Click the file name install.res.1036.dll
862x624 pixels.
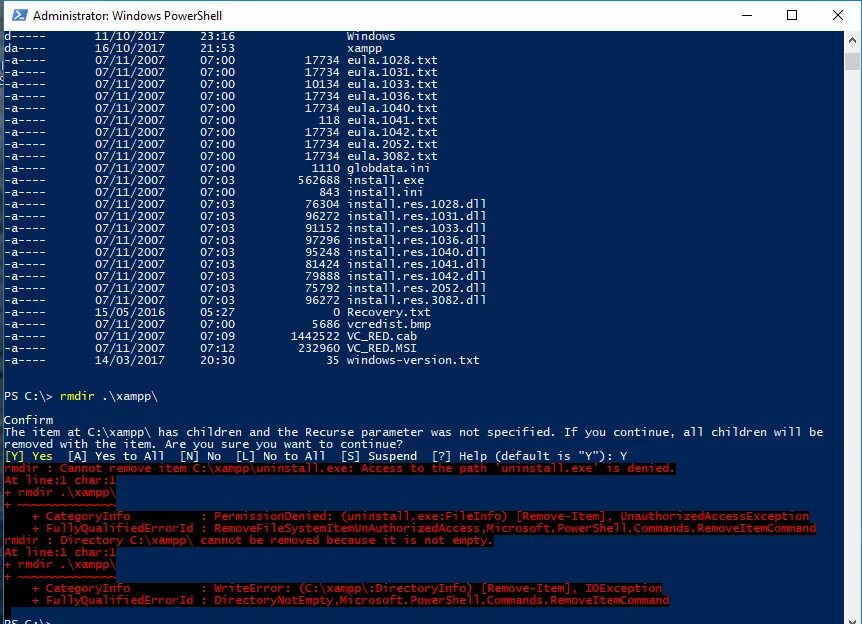pyautogui.click(x=417, y=240)
